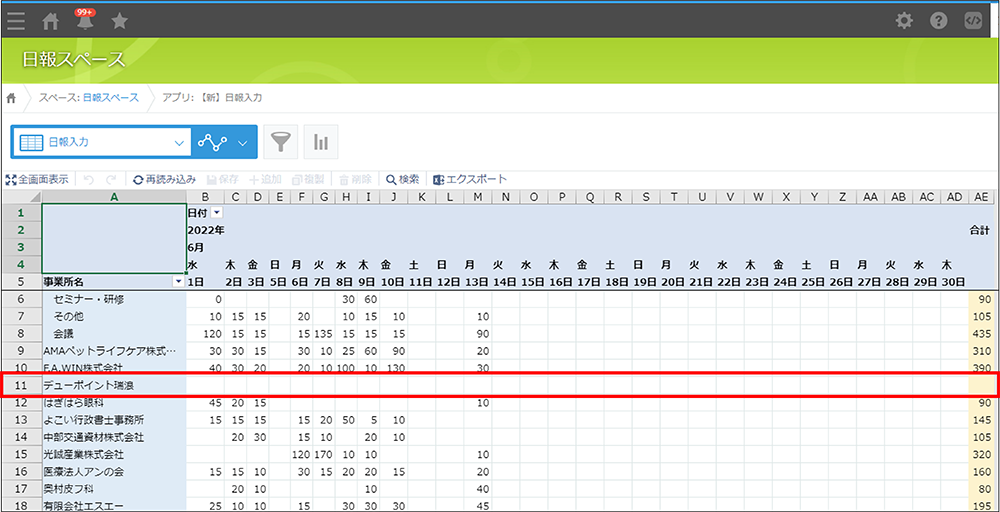This screenshot has height=512, width=1000.
Task: Click the 合計 total header cell
Action: (981, 231)
